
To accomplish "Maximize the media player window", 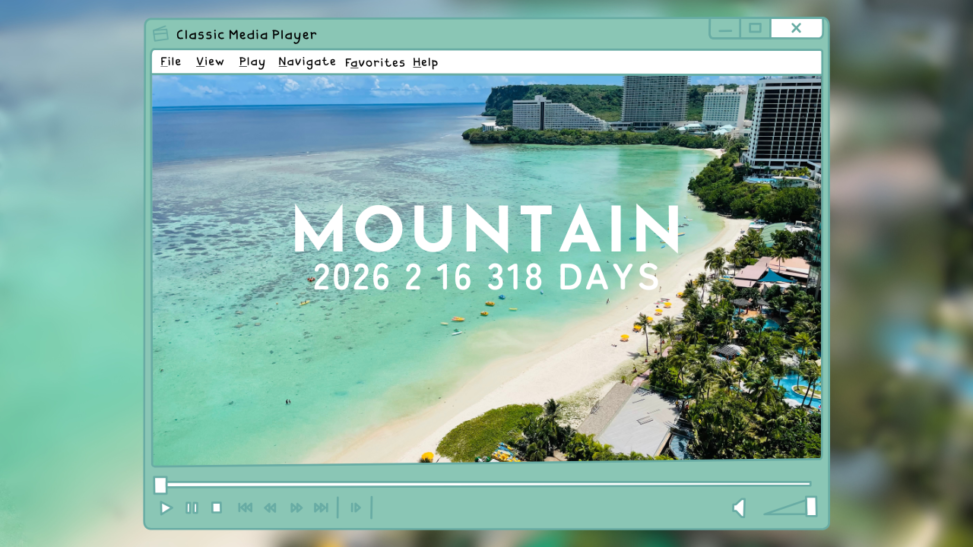I will coord(755,28).
